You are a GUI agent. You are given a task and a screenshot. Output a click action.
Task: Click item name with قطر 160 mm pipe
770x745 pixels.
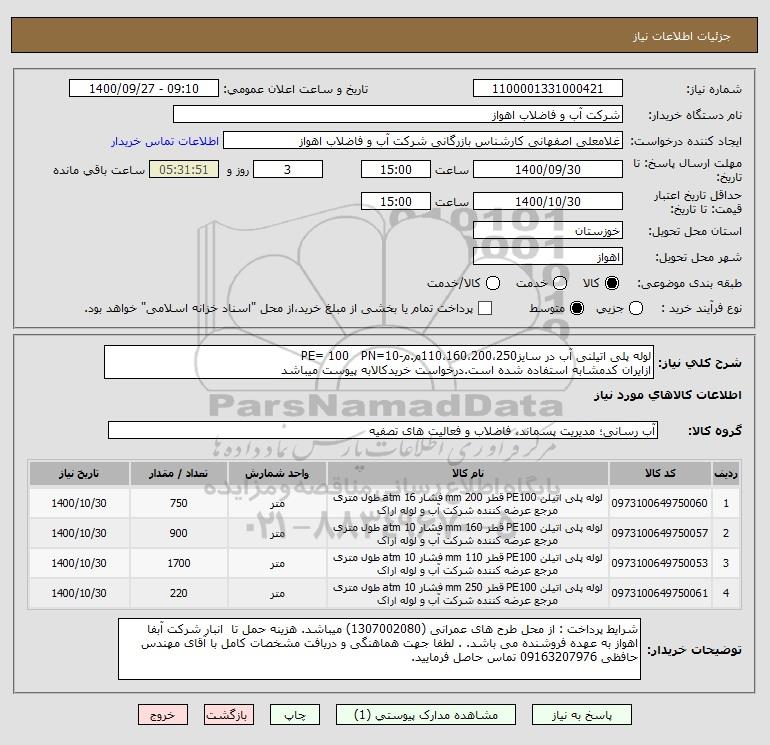tap(468, 534)
